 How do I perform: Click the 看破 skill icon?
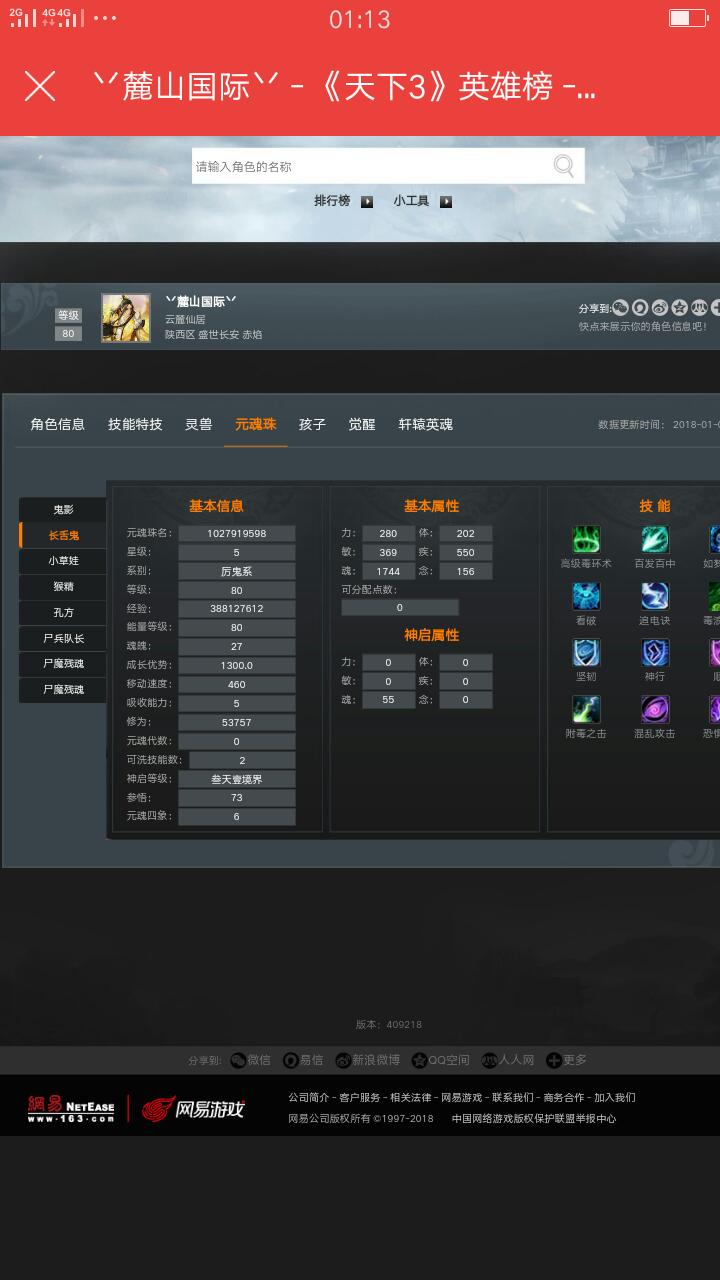click(586, 597)
